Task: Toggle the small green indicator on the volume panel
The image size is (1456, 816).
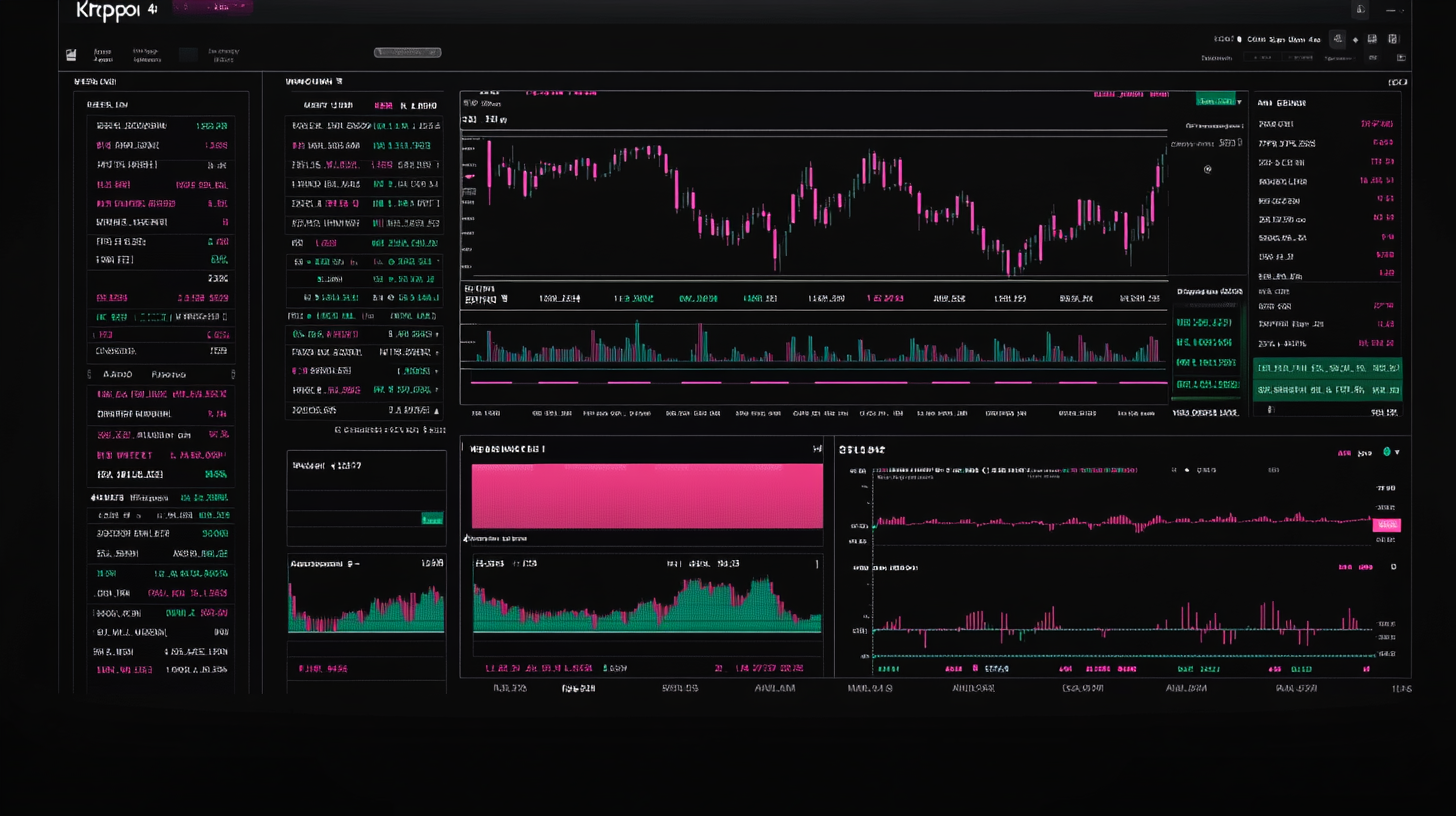Action: click(x=432, y=520)
